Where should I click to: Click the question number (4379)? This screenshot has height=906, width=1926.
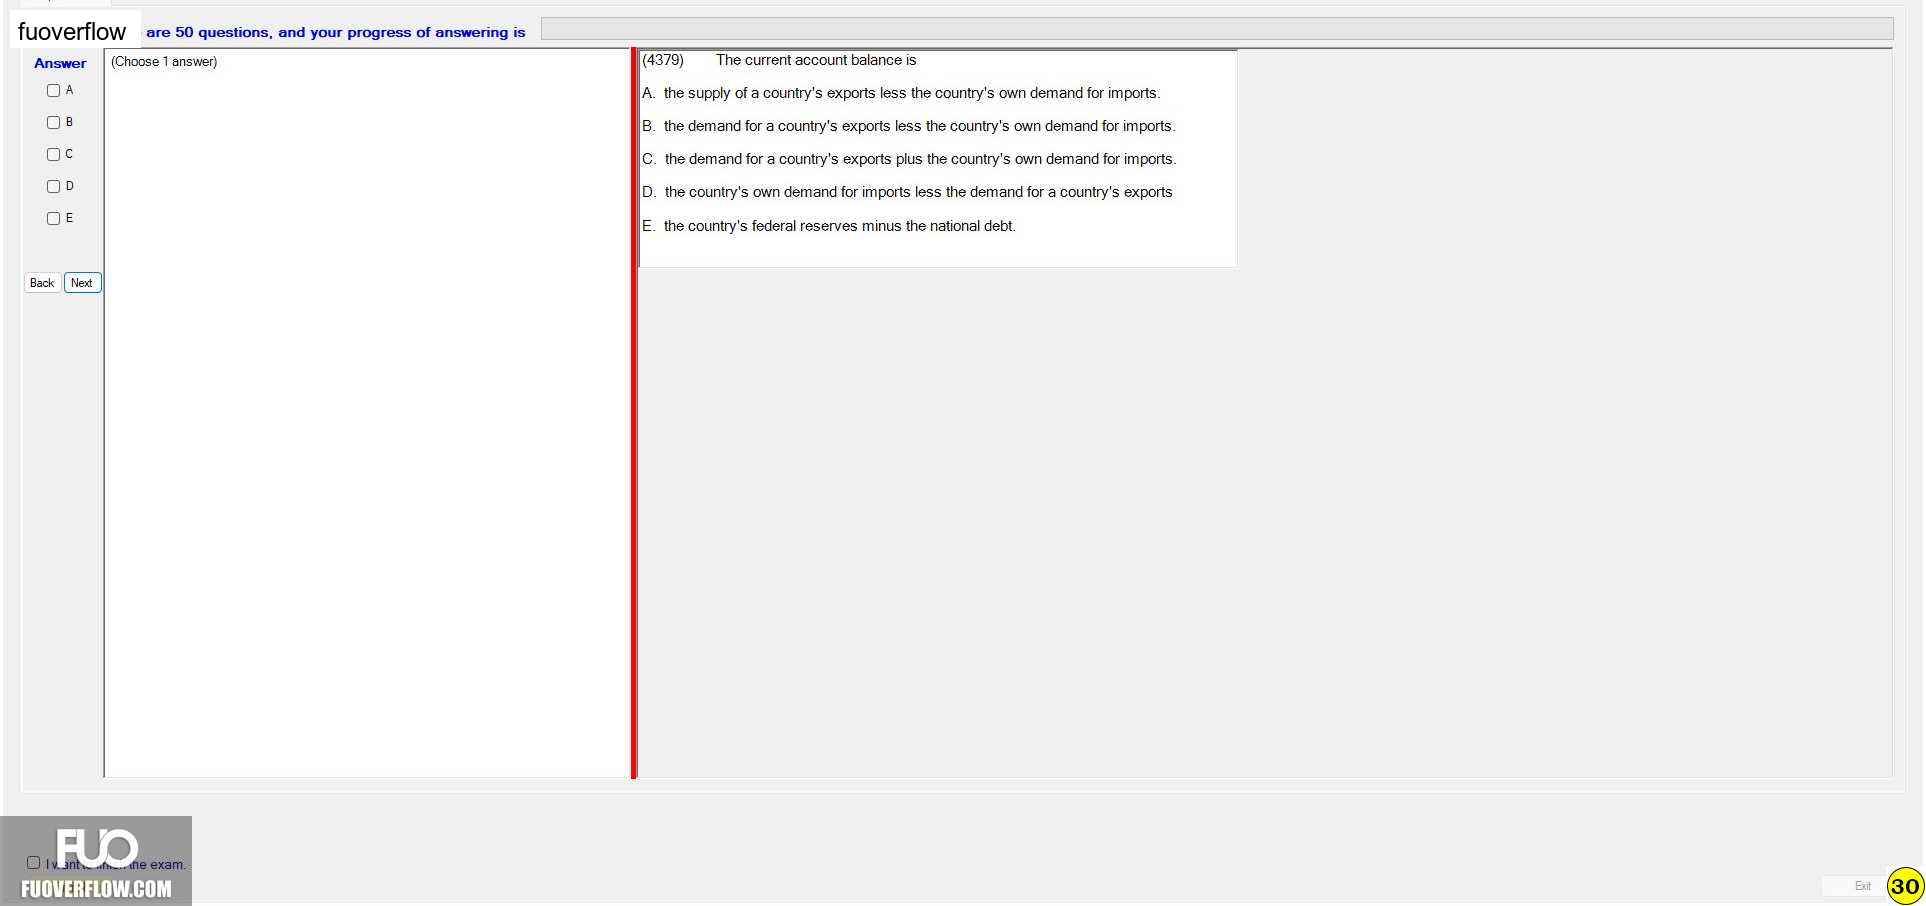pyautogui.click(x=663, y=60)
